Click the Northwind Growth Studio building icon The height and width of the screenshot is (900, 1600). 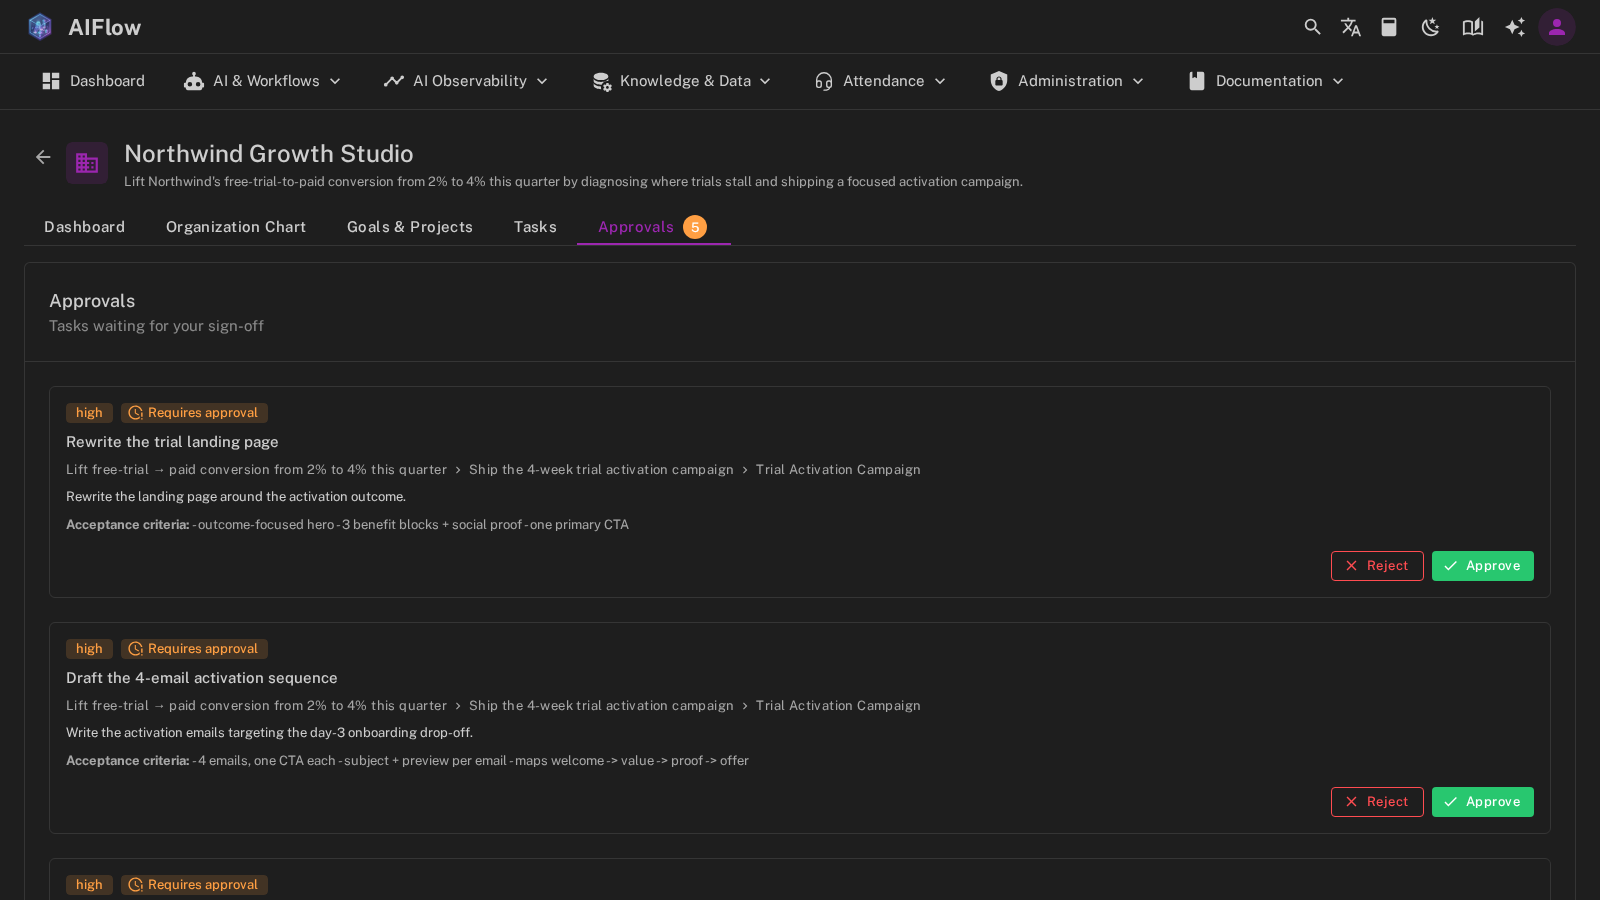tap(87, 163)
